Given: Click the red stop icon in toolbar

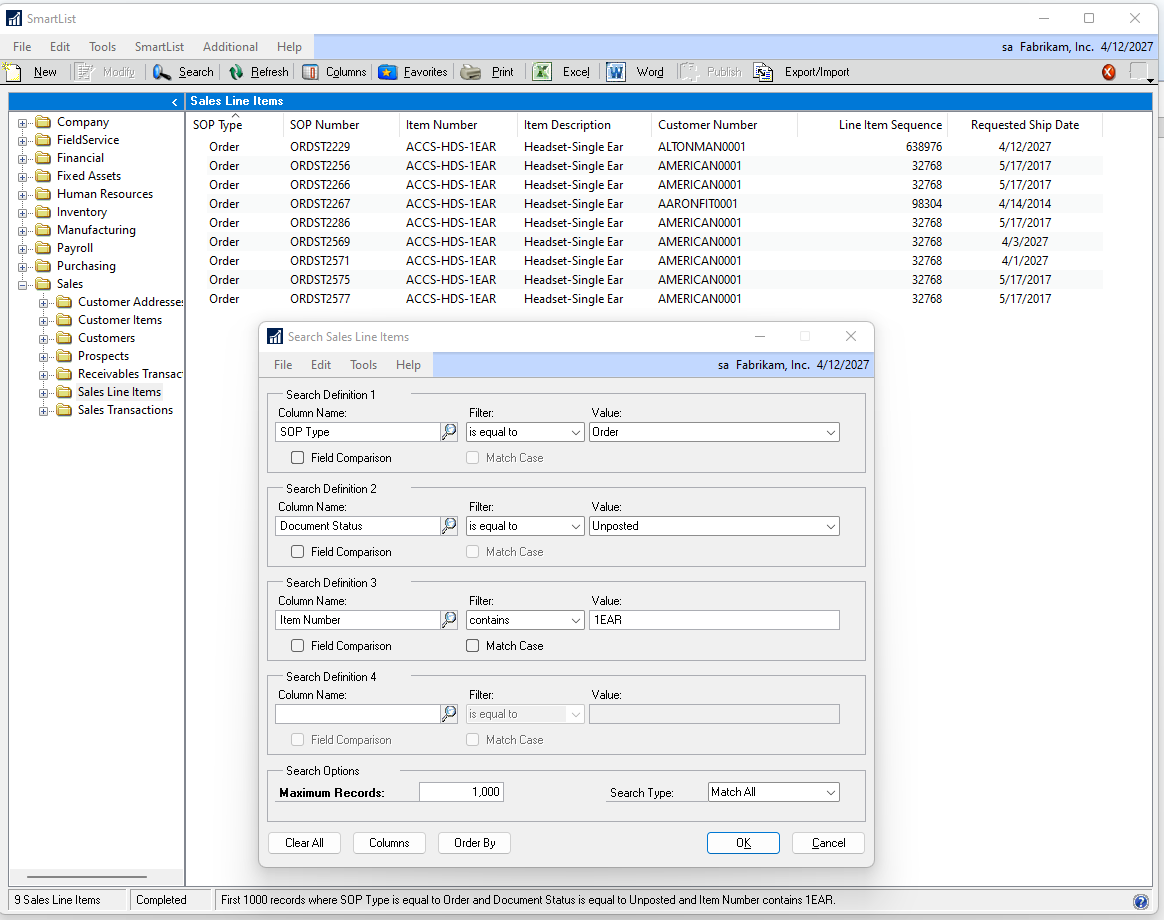Looking at the screenshot, I should [1108, 72].
